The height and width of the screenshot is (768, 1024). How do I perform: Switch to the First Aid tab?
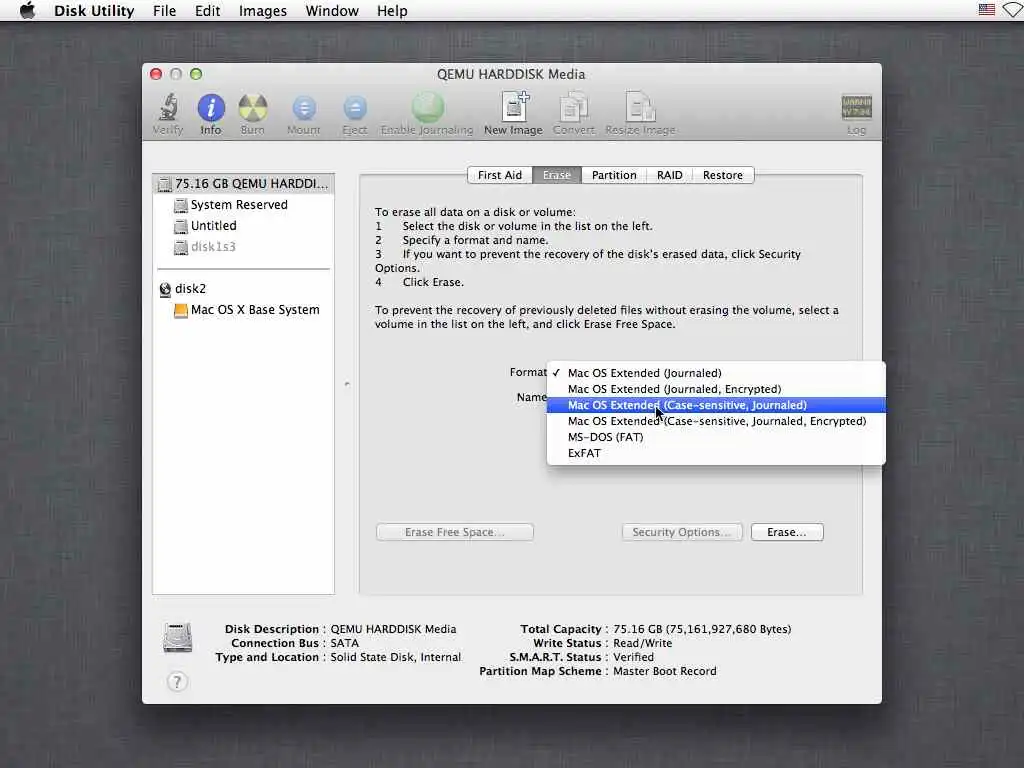[x=500, y=175]
